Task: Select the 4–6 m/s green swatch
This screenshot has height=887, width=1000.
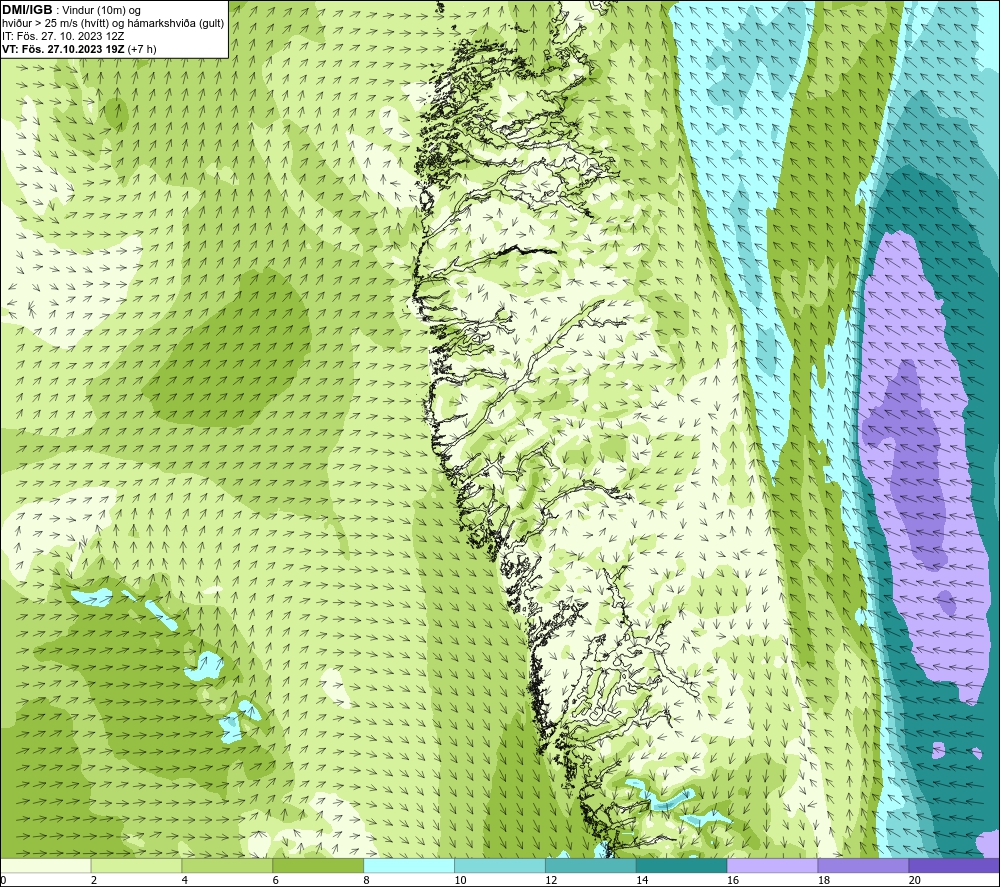Action: pos(227,865)
